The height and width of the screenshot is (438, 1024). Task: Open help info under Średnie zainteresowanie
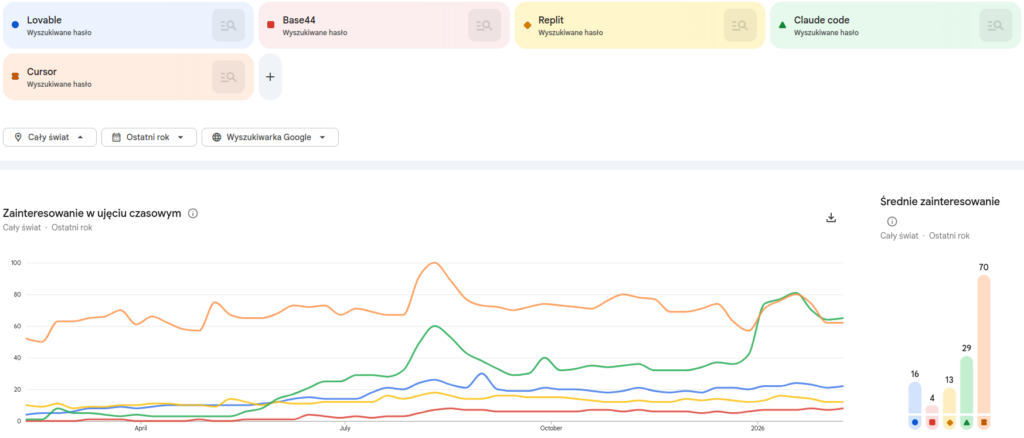coord(892,222)
